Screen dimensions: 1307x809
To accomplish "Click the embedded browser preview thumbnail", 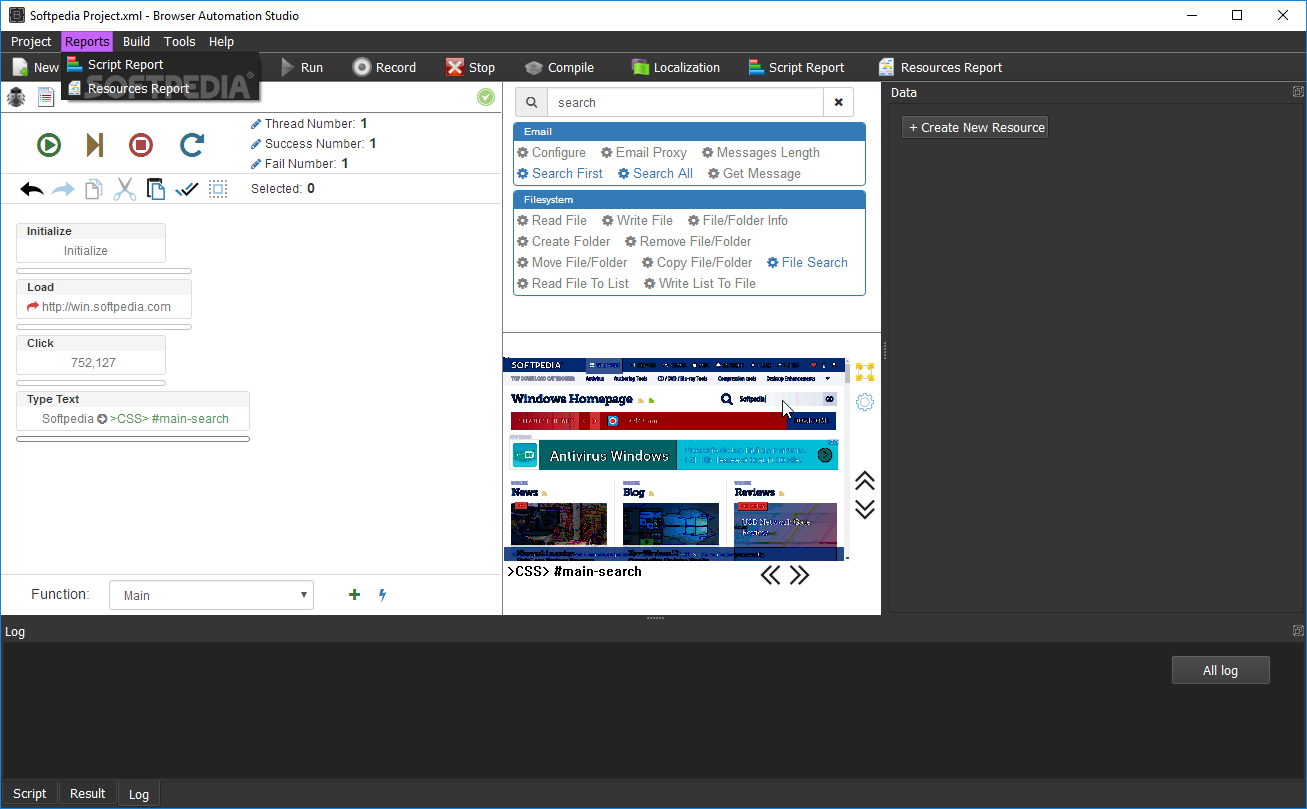I will (x=675, y=459).
